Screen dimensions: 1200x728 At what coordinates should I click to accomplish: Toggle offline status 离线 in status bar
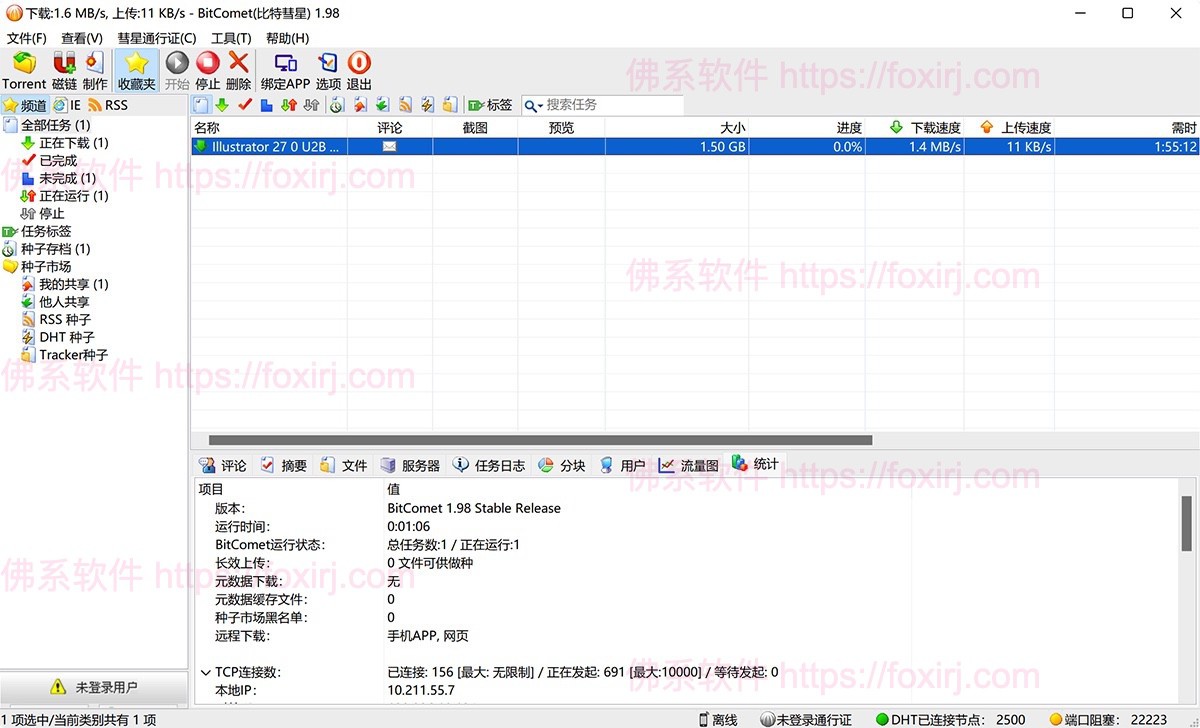click(720, 719)
